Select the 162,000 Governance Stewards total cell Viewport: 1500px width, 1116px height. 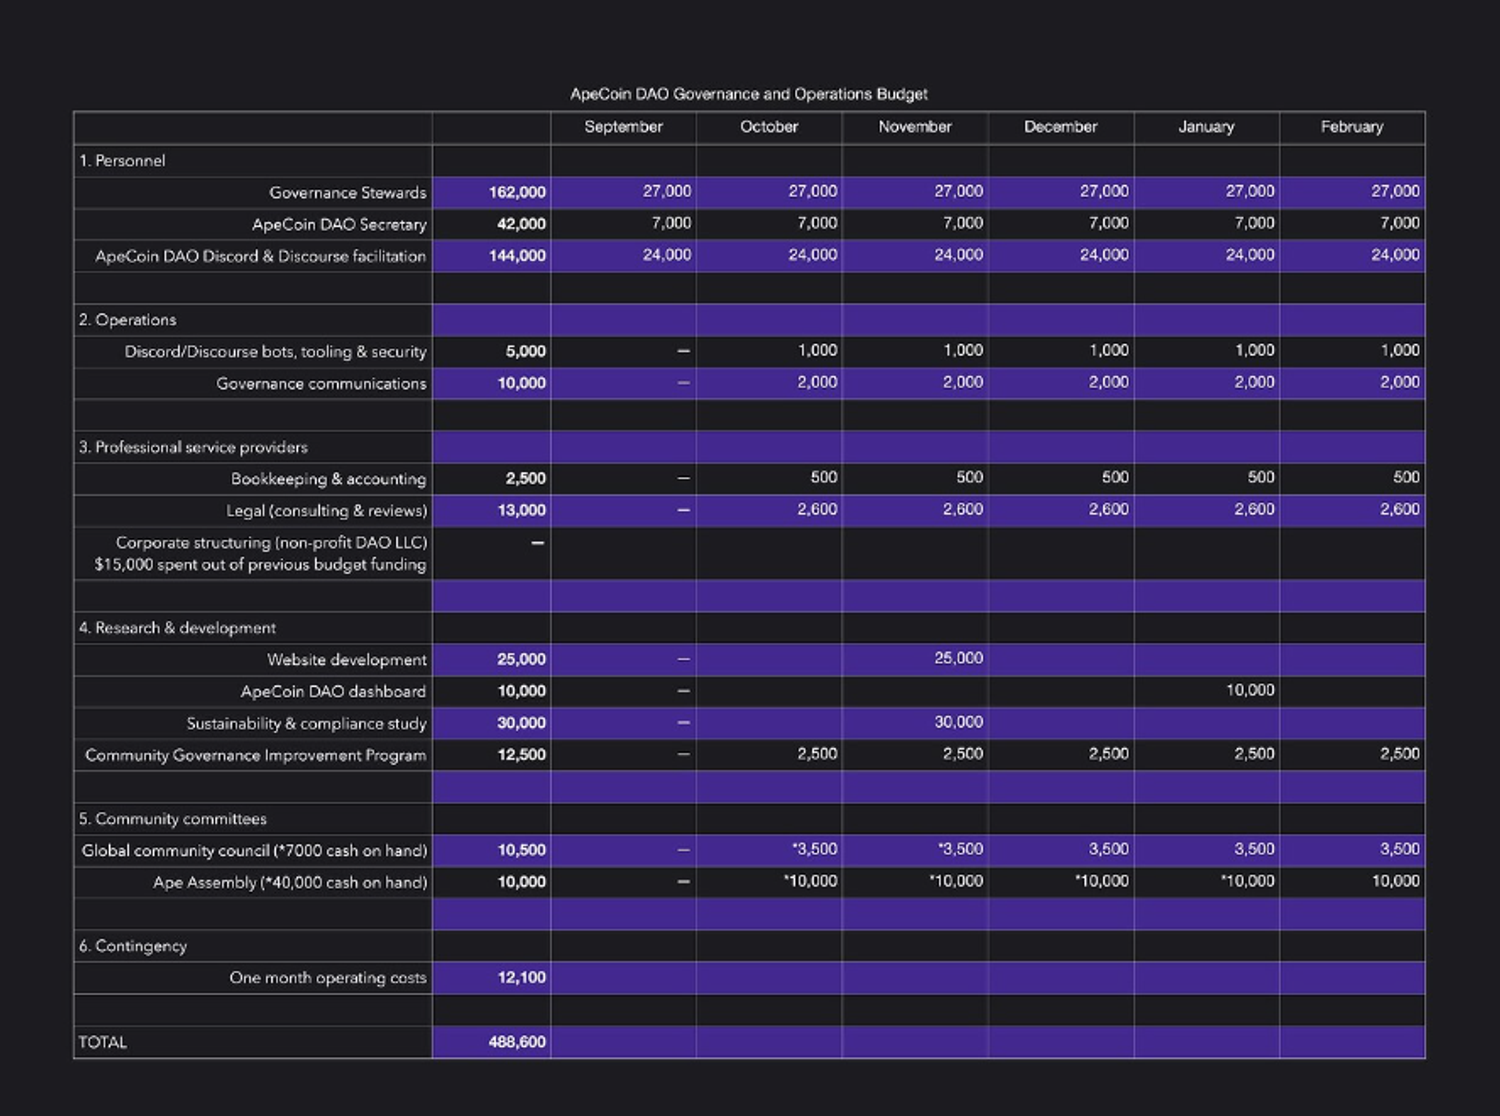517,192
